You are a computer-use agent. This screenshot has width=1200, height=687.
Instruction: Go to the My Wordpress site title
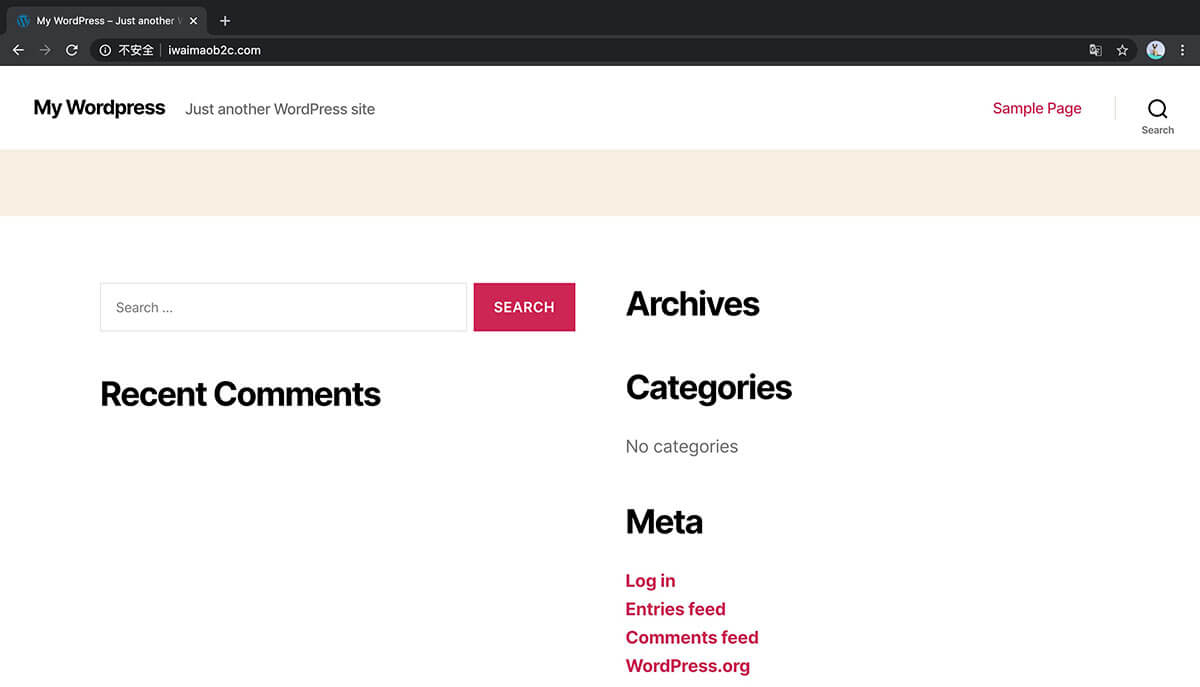click(99, 108)
